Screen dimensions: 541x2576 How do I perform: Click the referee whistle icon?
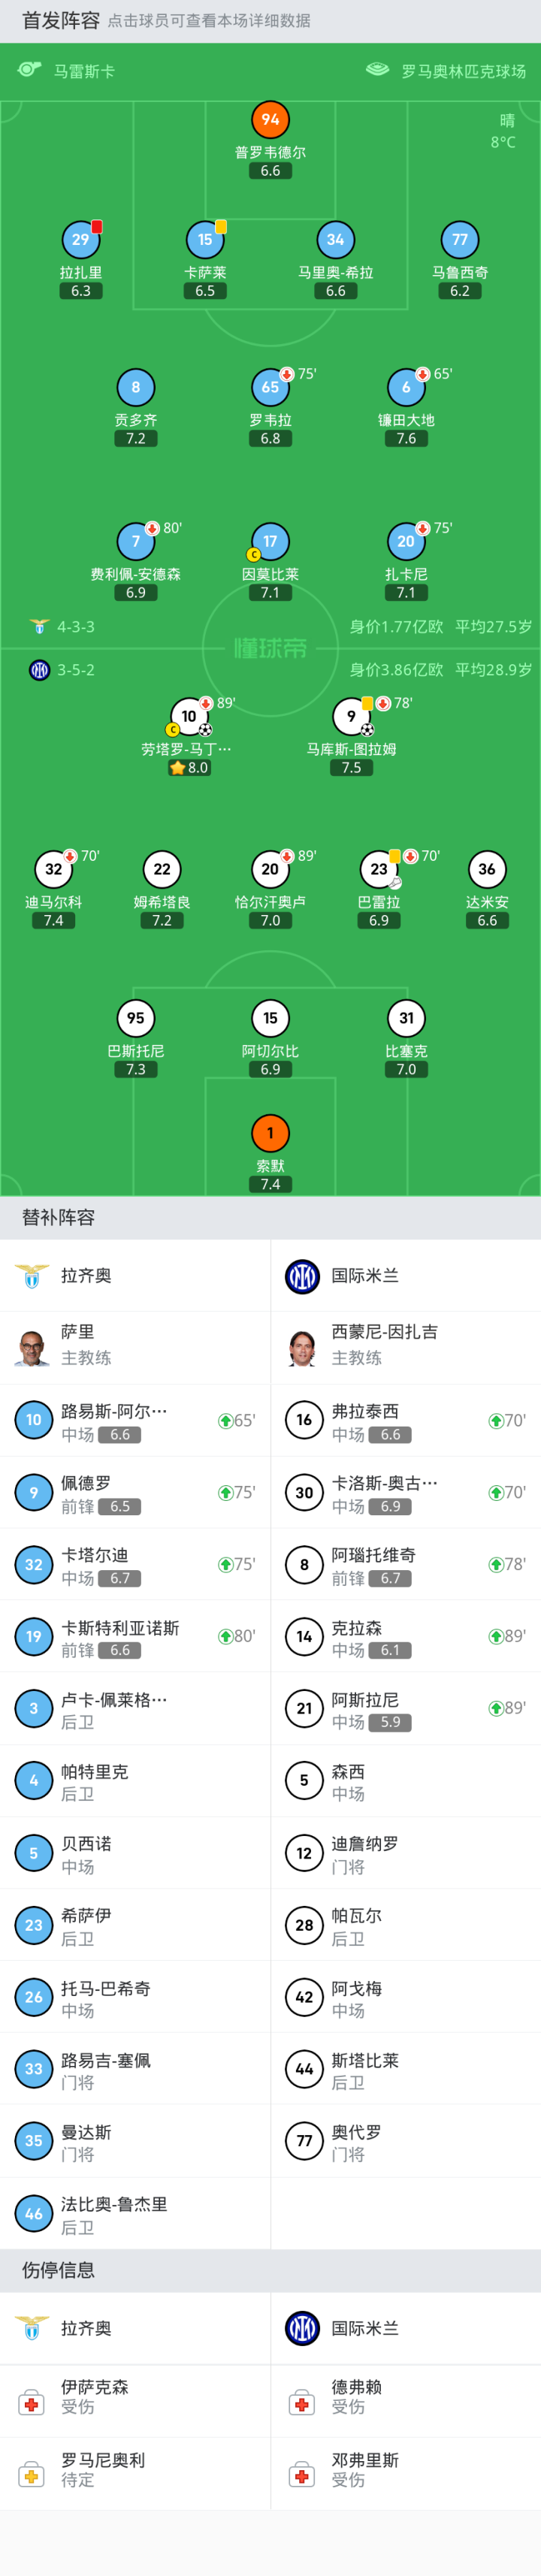pos(29,70)
